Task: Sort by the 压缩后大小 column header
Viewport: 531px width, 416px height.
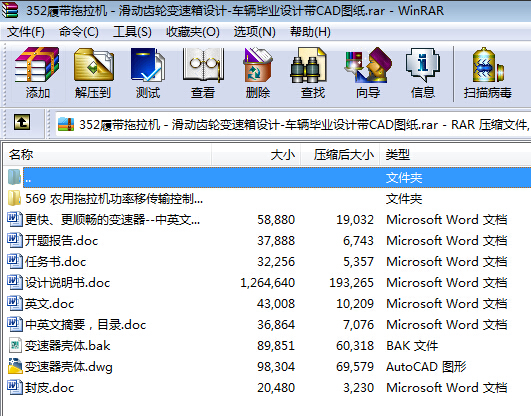Action: click(x=340, y=155)
